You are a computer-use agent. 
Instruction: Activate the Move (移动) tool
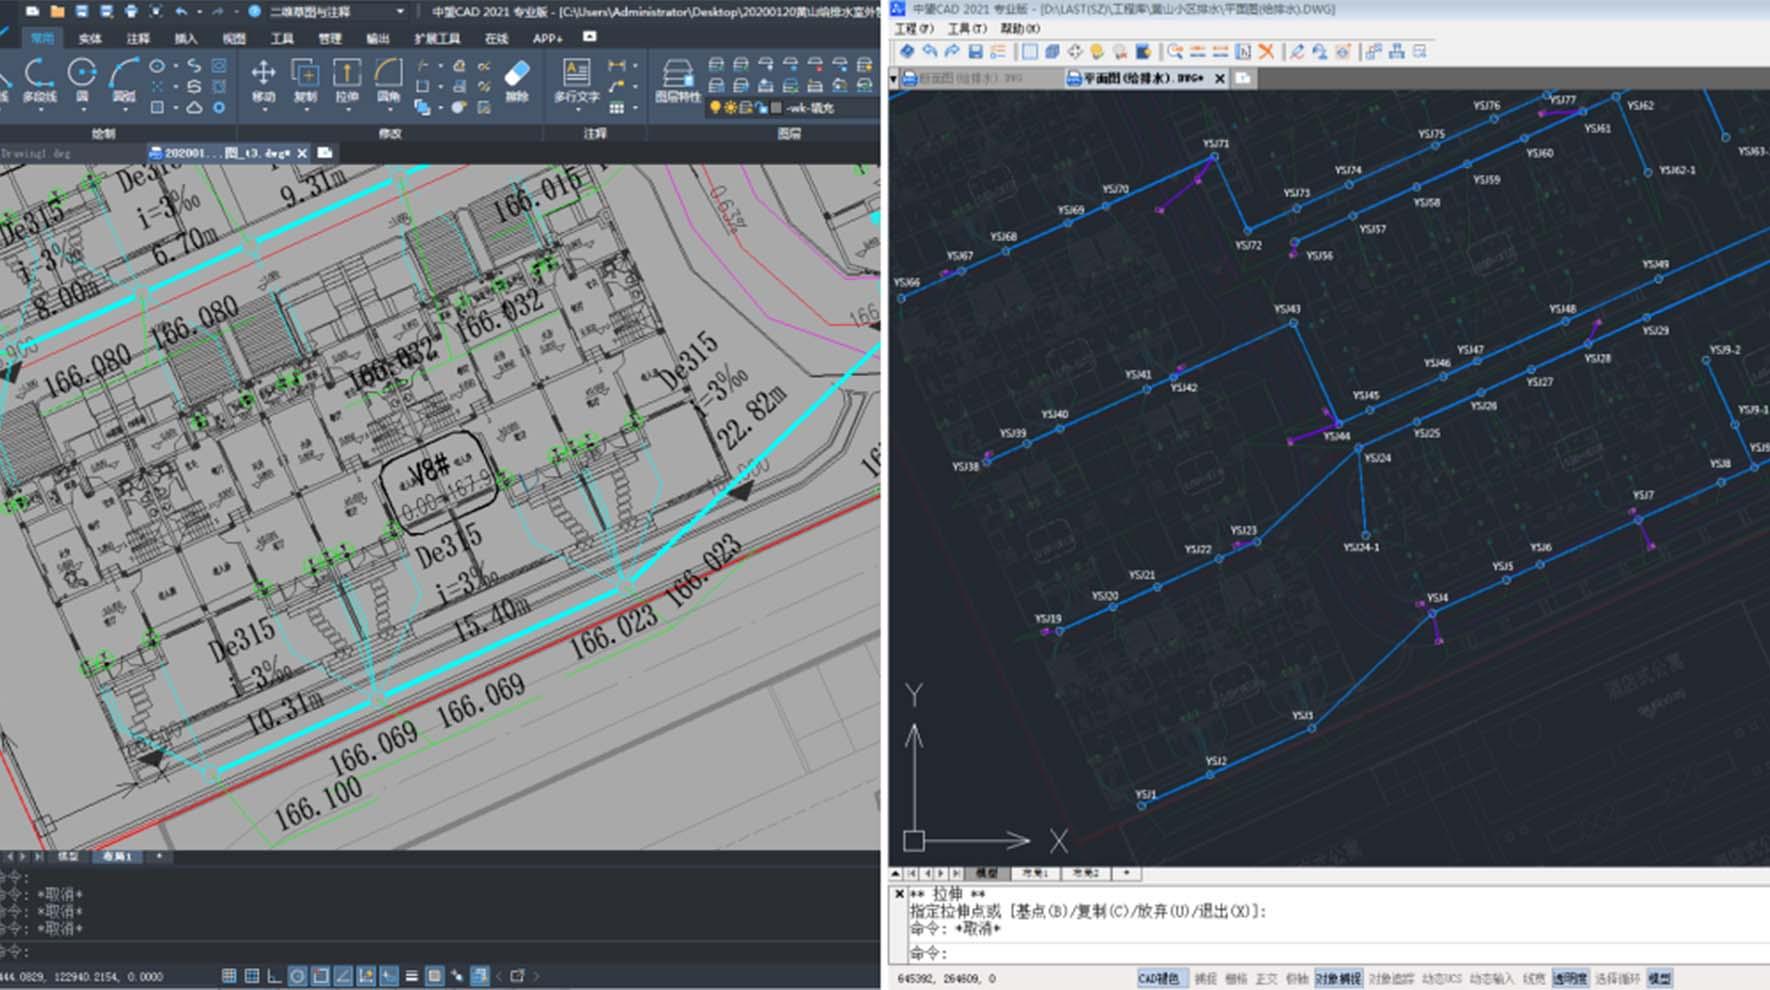[263, 80]
